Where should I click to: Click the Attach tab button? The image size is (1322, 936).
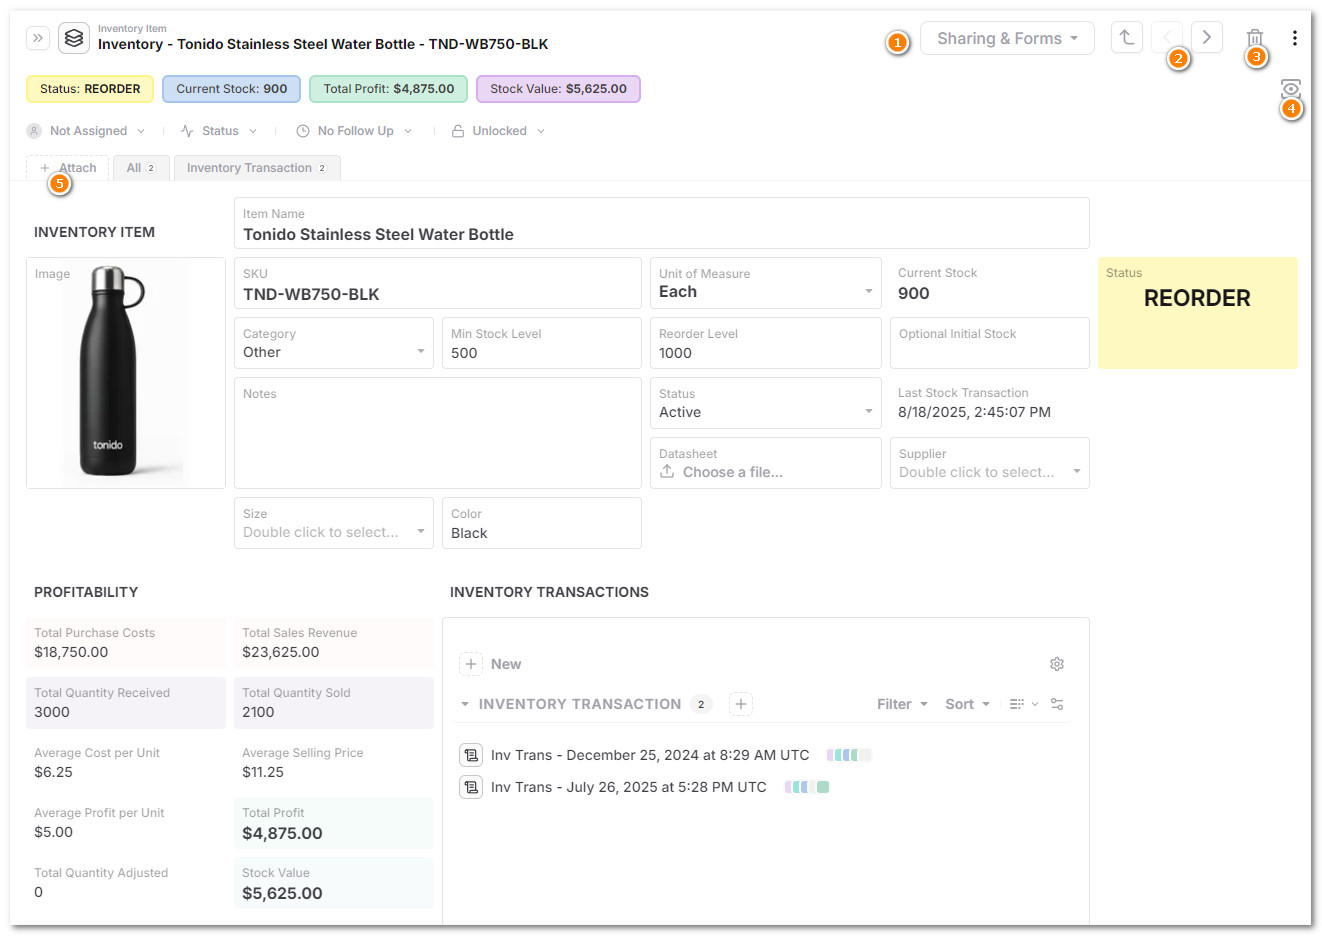pyautogui.click(x=68, y=168)
